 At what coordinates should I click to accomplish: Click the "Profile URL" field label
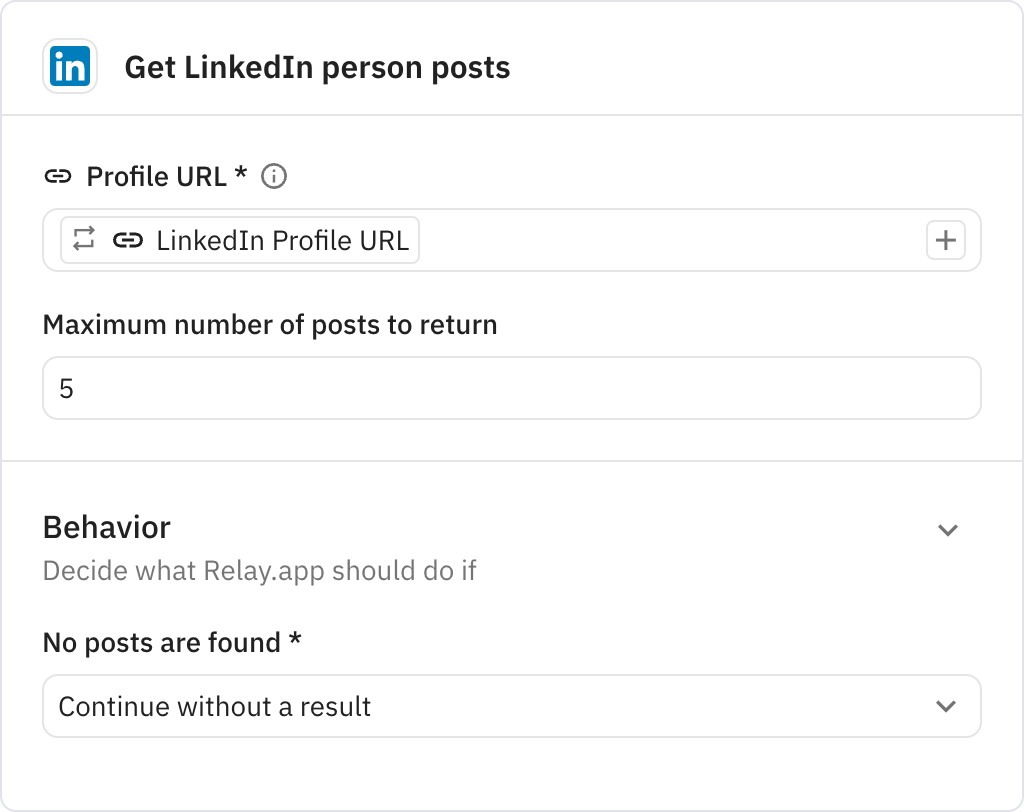157,177
